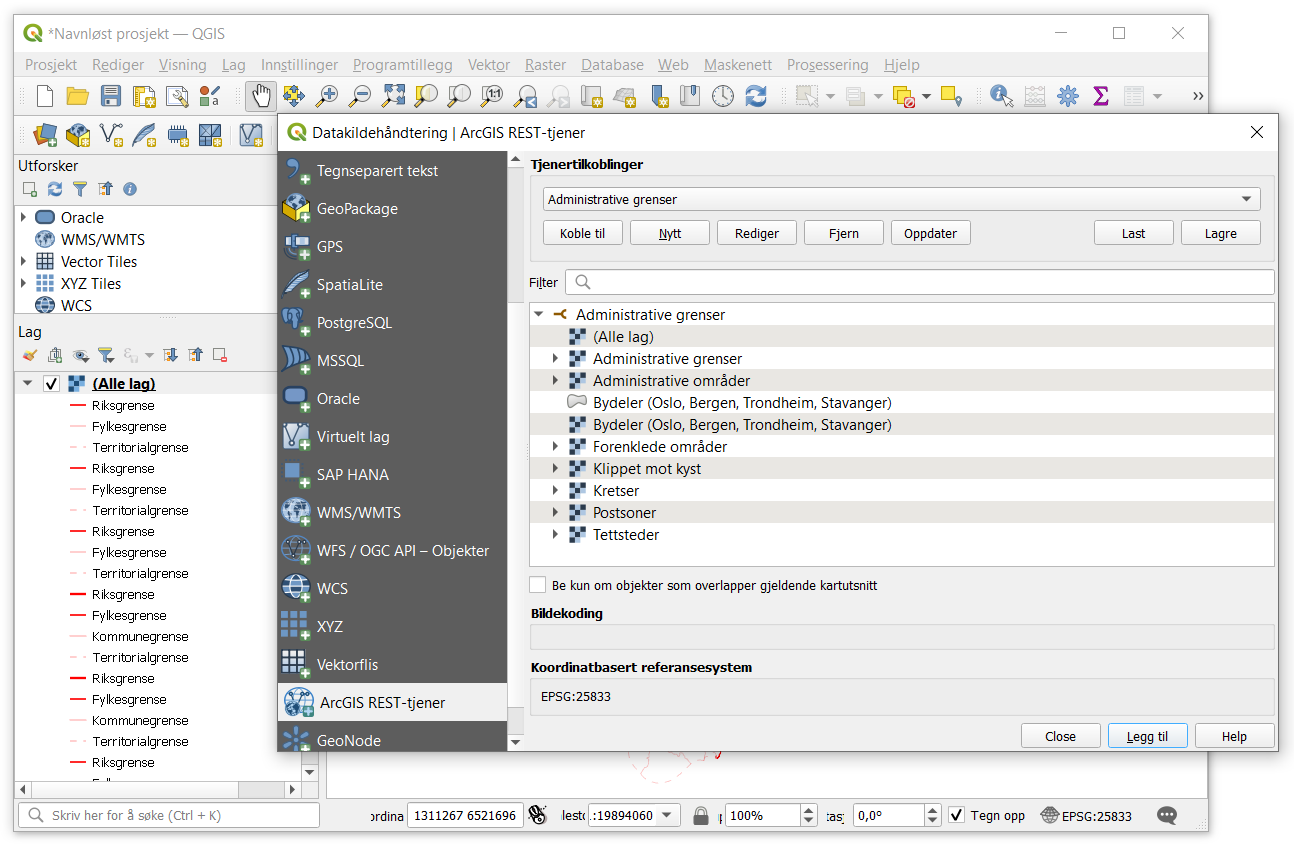
Task: Open temporal controller clock icon
Action: click(x=723, y=96)
